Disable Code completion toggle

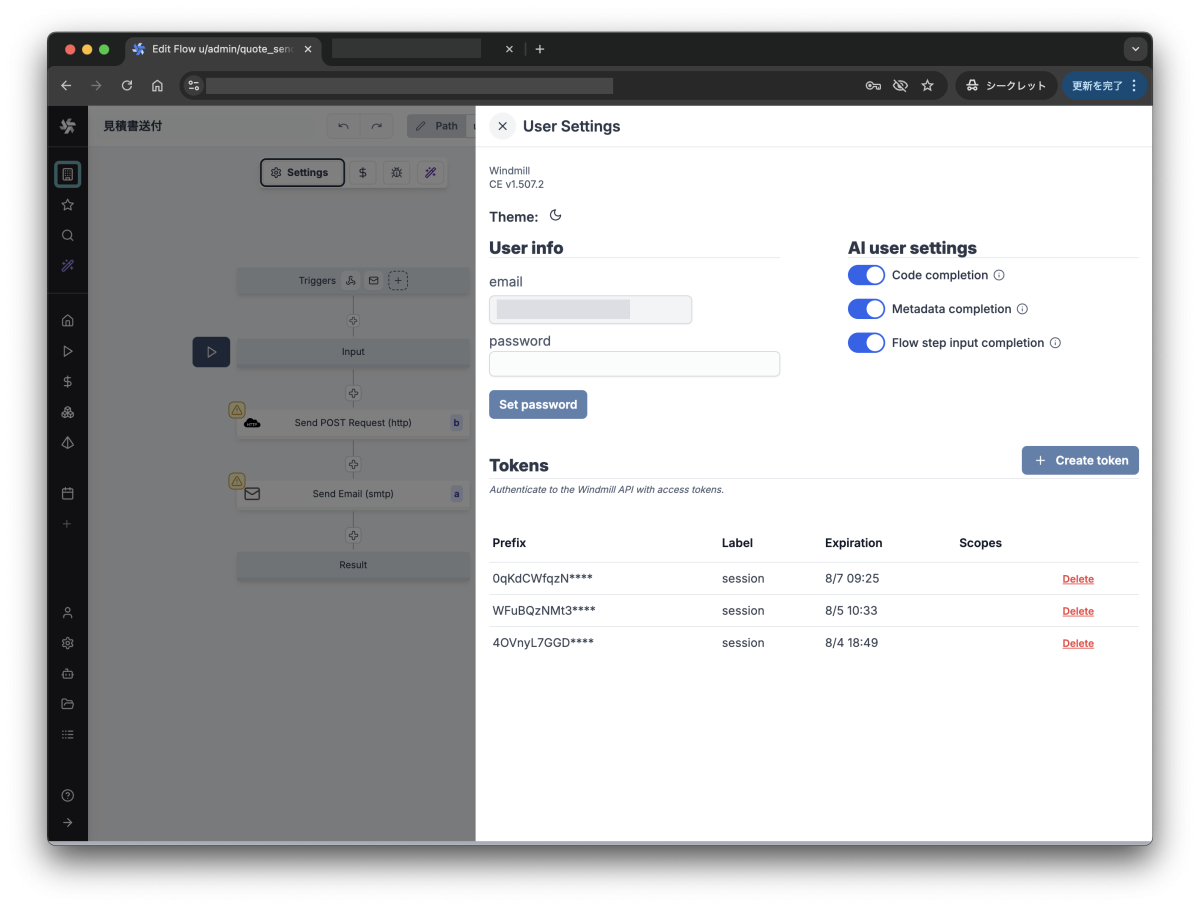[866, 275]
